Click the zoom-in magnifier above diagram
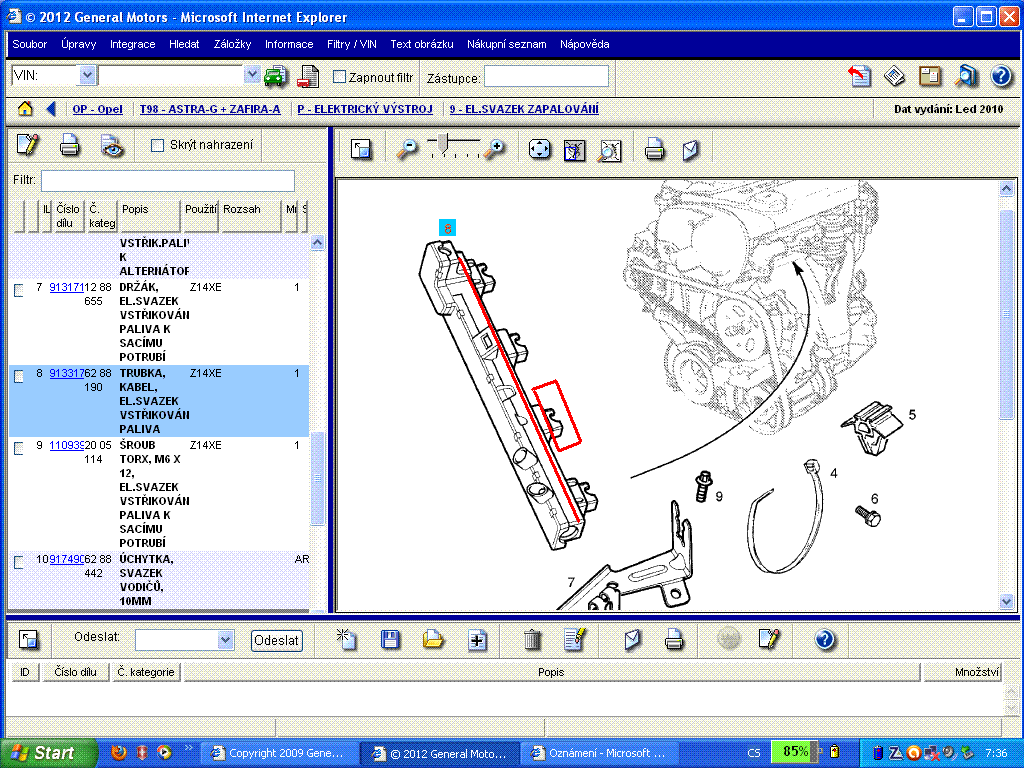 494,150
